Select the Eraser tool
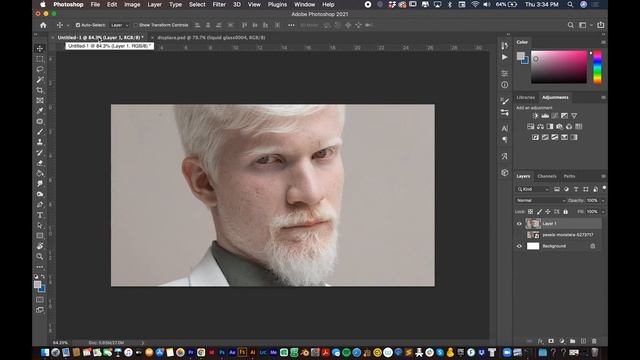 click(x=40, y=163)
